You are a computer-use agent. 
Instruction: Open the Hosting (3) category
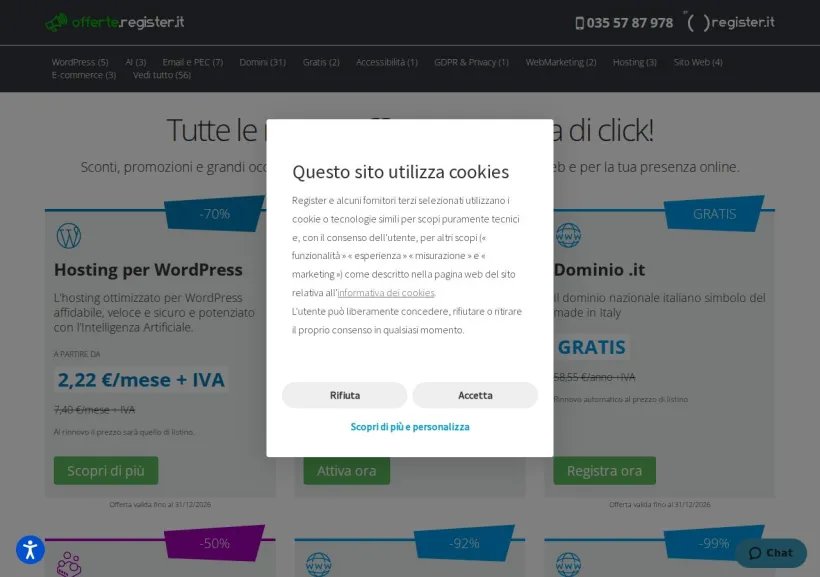point(634,62)
